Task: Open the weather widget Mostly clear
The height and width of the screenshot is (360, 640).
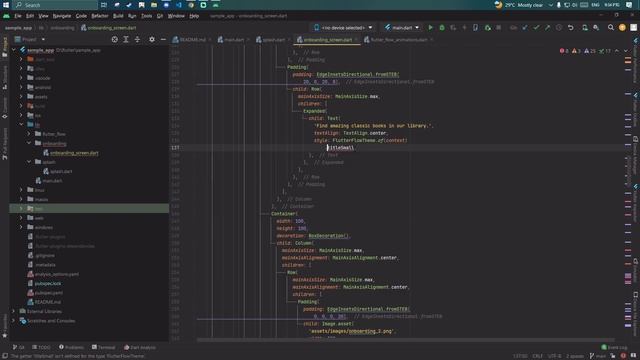Action: [x=519, y=5]
